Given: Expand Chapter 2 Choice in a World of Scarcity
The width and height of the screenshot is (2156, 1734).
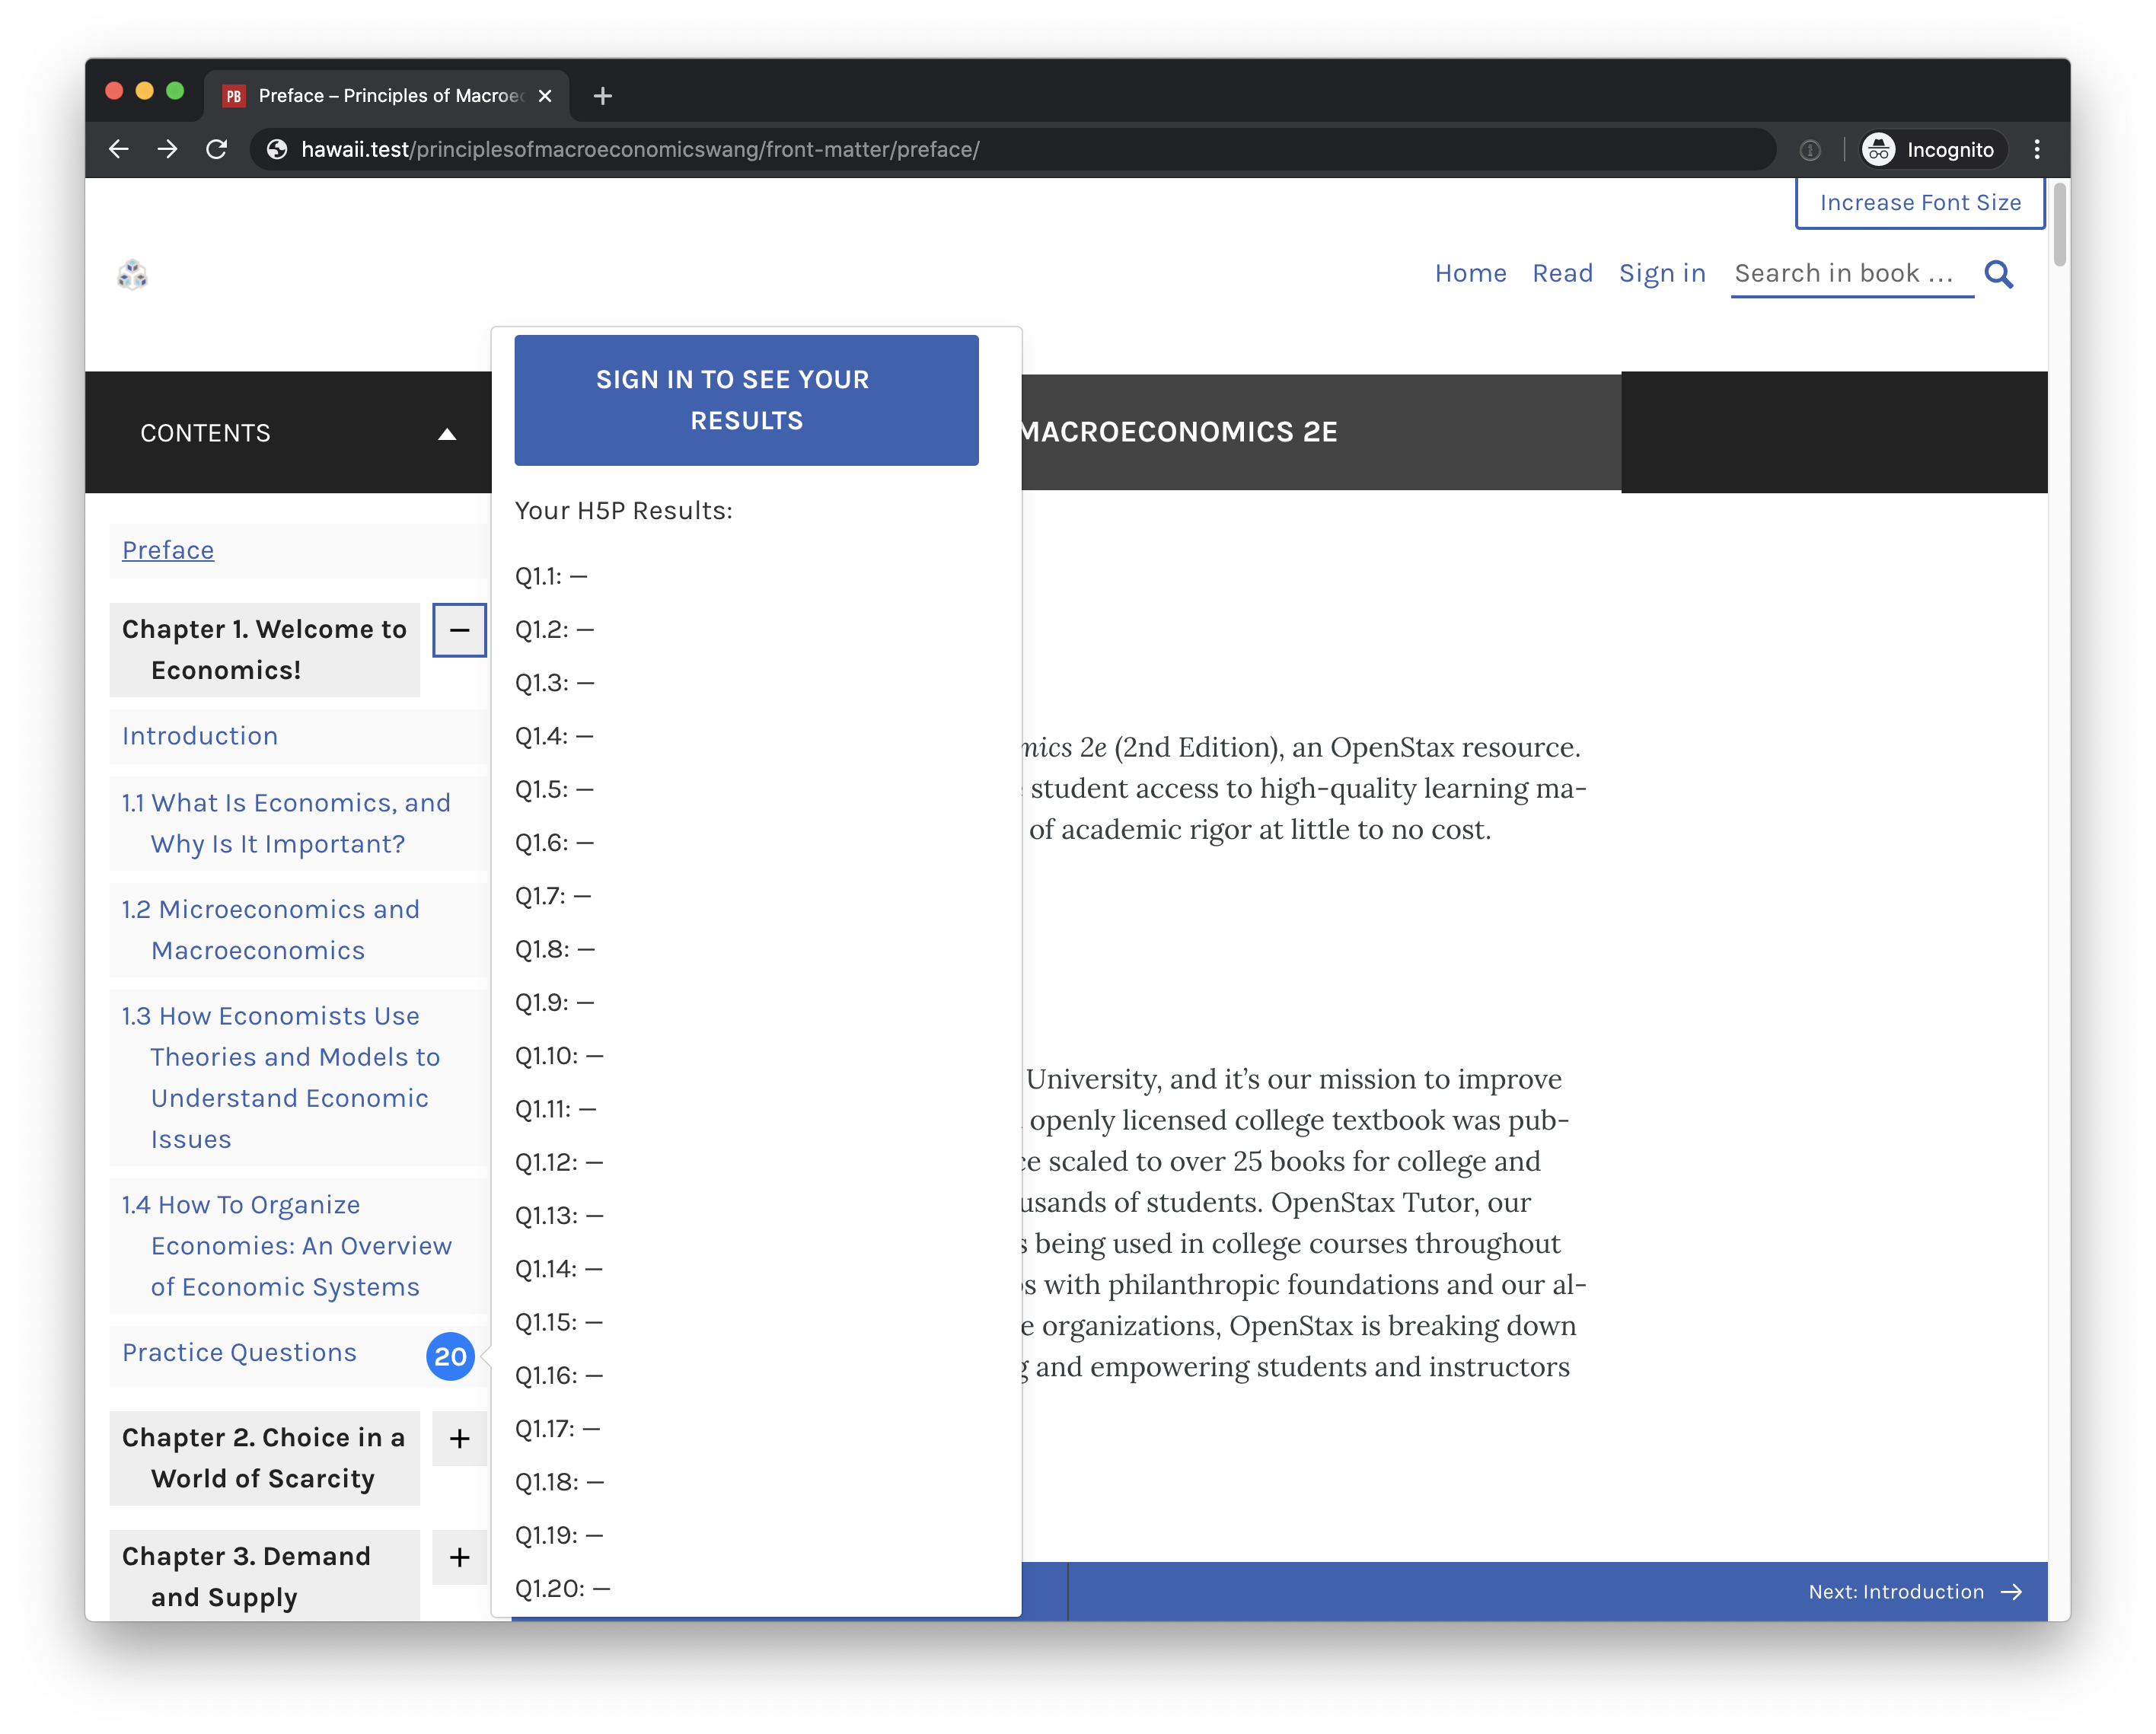Looking at the screenshot, I should pos(459,1438).
